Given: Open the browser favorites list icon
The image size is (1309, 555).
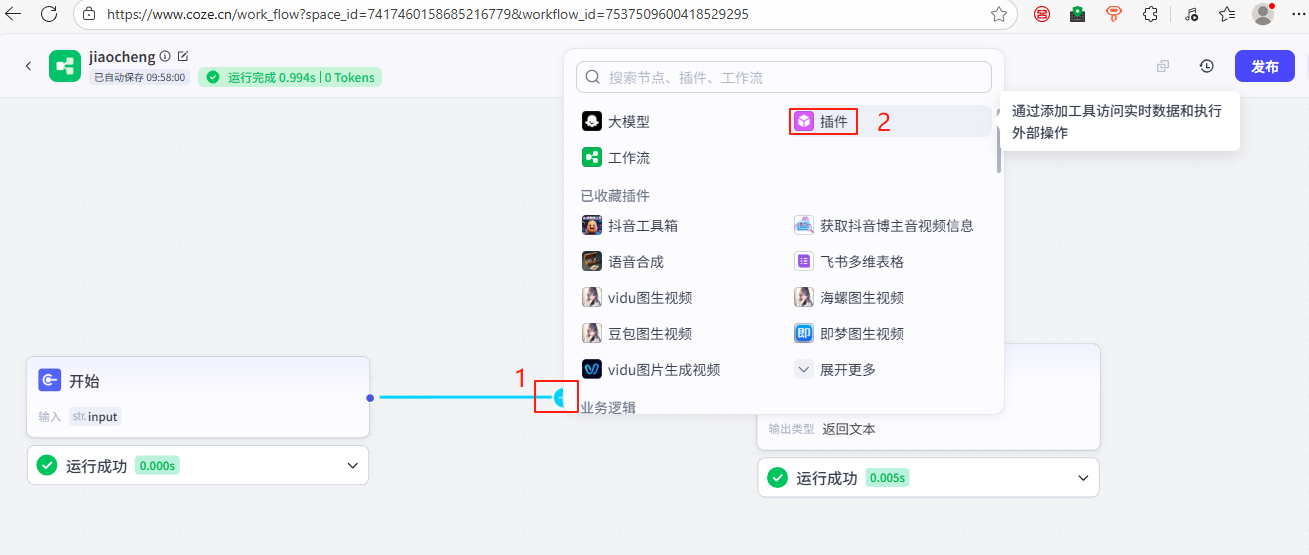Looking at the screenshot, I should coord(1226,14).
